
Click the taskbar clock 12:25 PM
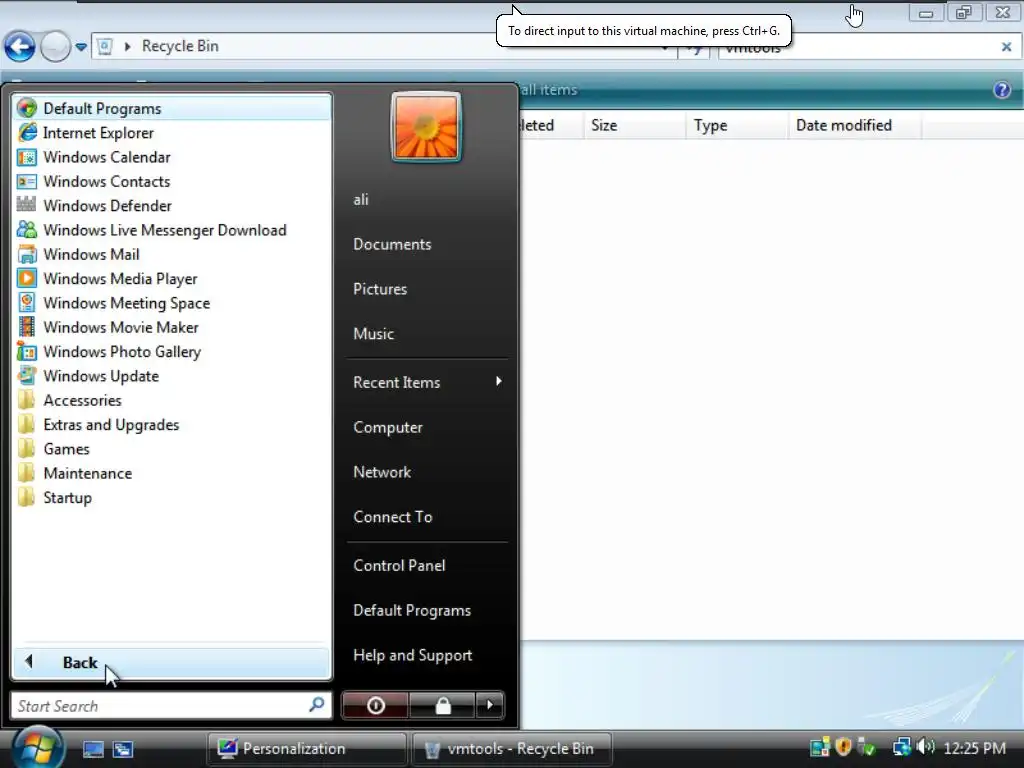click(974, 748)
